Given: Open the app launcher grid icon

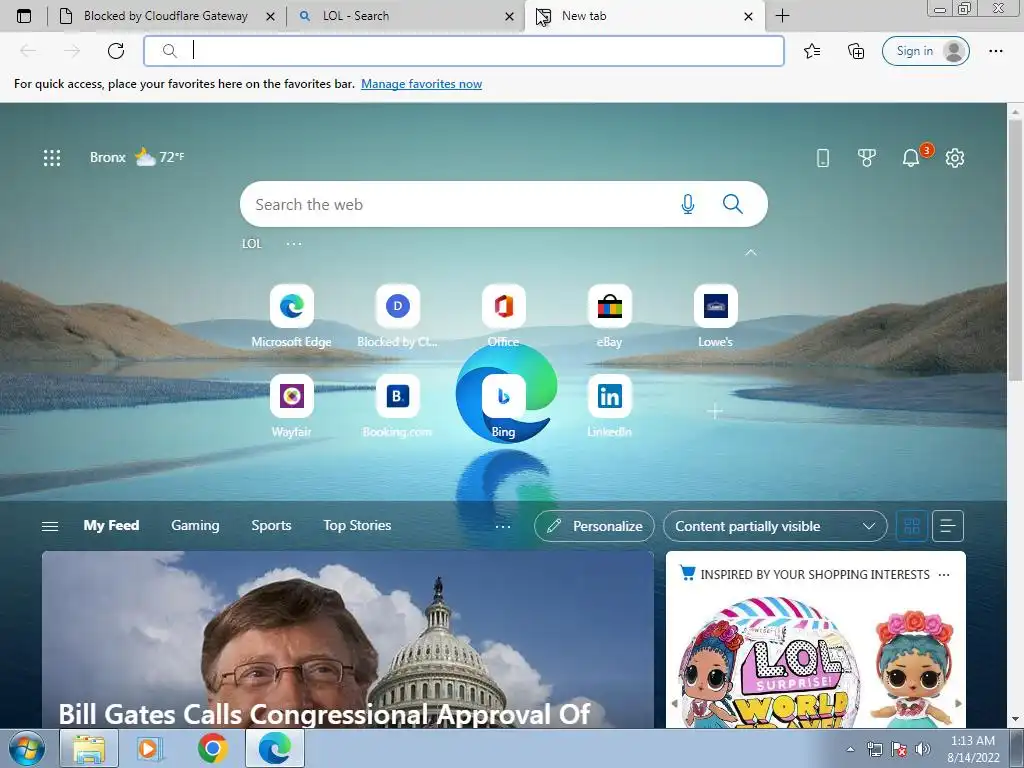Looking at the screenshot, I should (x=52, y=157).
